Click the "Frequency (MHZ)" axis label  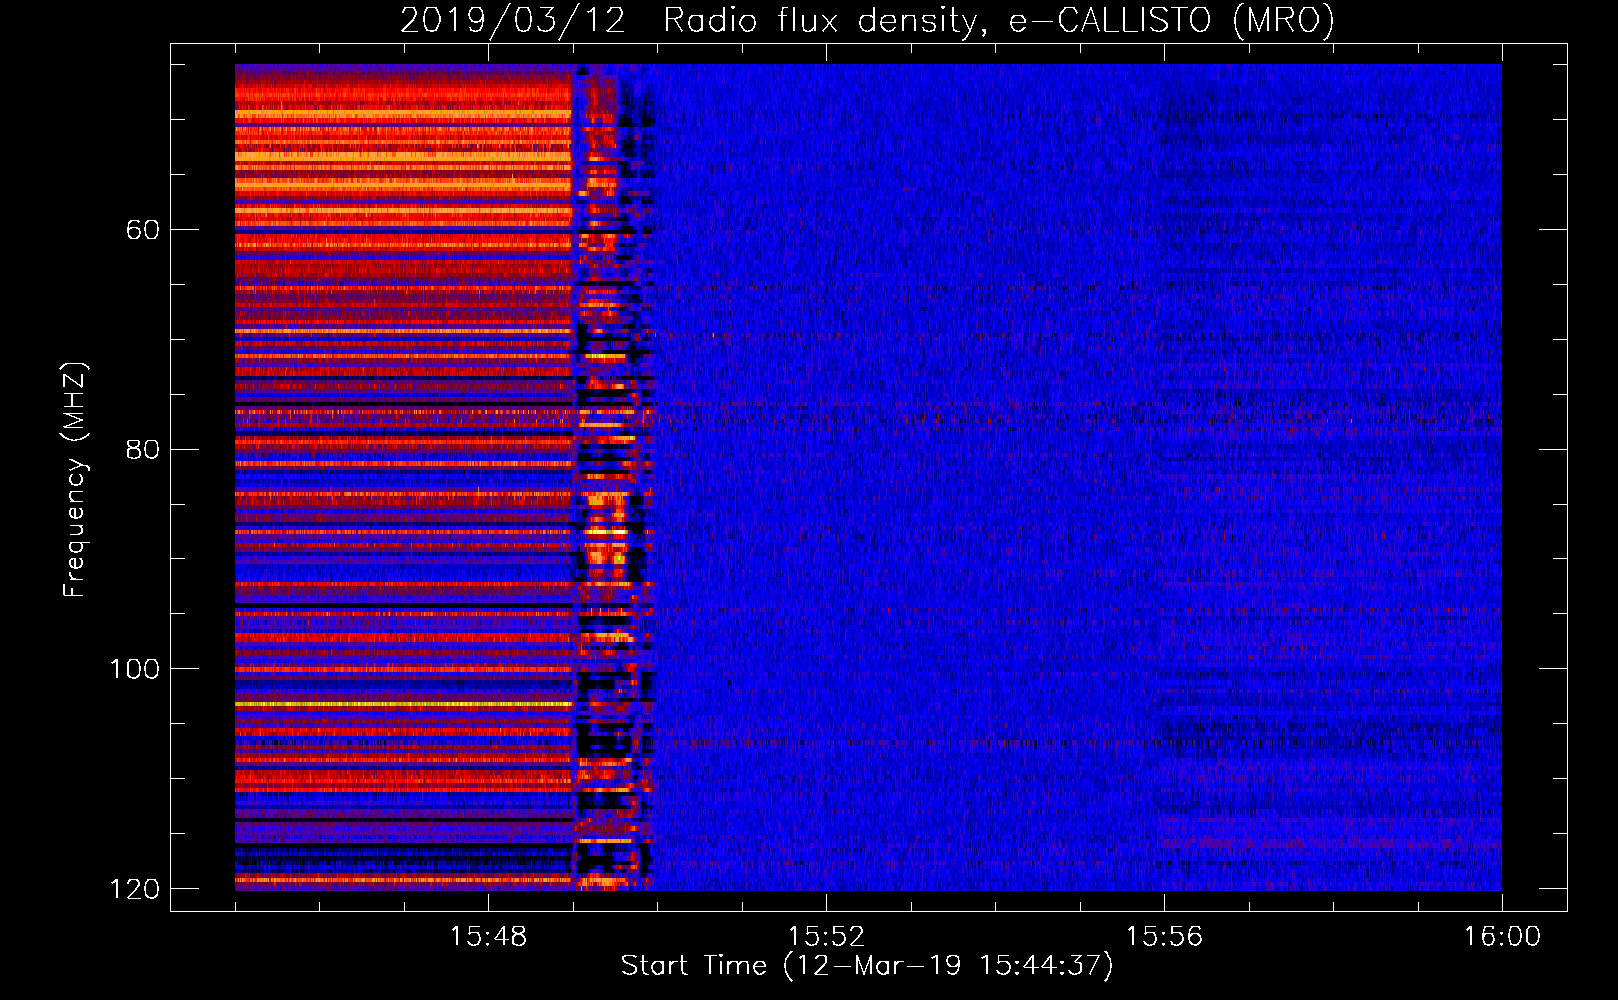(x=74, y=479)
